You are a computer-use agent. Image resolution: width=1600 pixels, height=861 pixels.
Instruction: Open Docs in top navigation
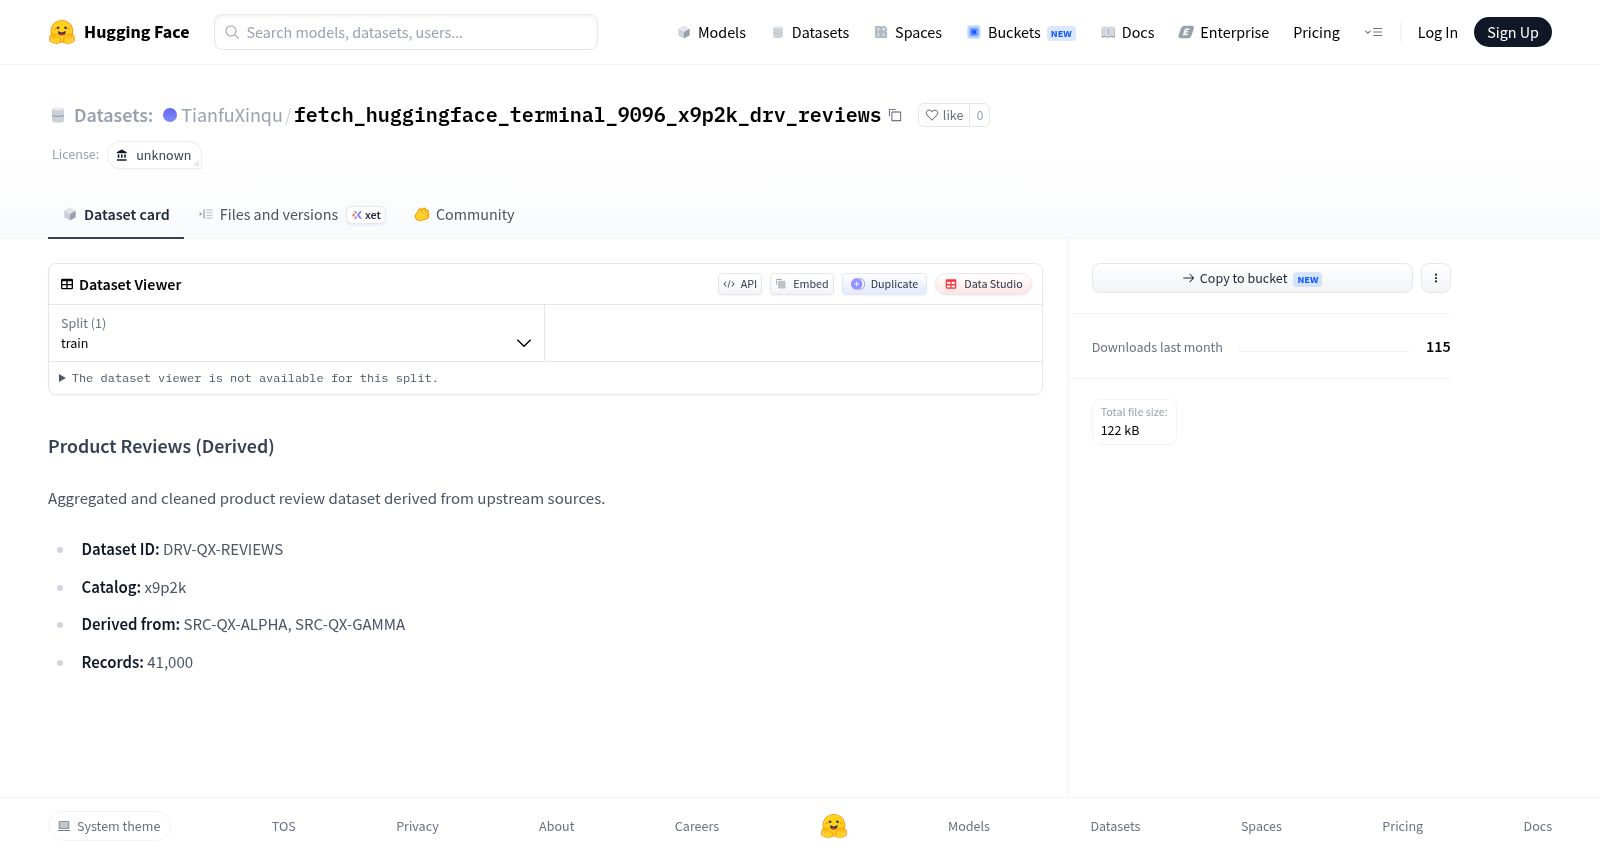[1127, 32]
